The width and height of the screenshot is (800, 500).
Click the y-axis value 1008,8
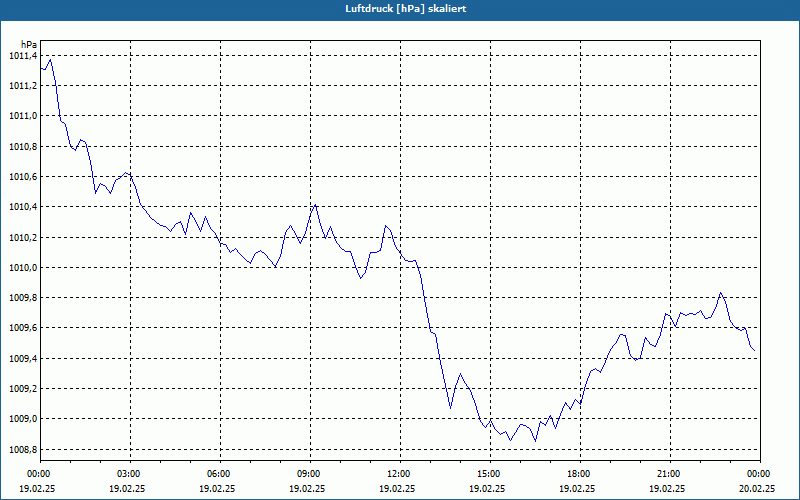[23, 449]
